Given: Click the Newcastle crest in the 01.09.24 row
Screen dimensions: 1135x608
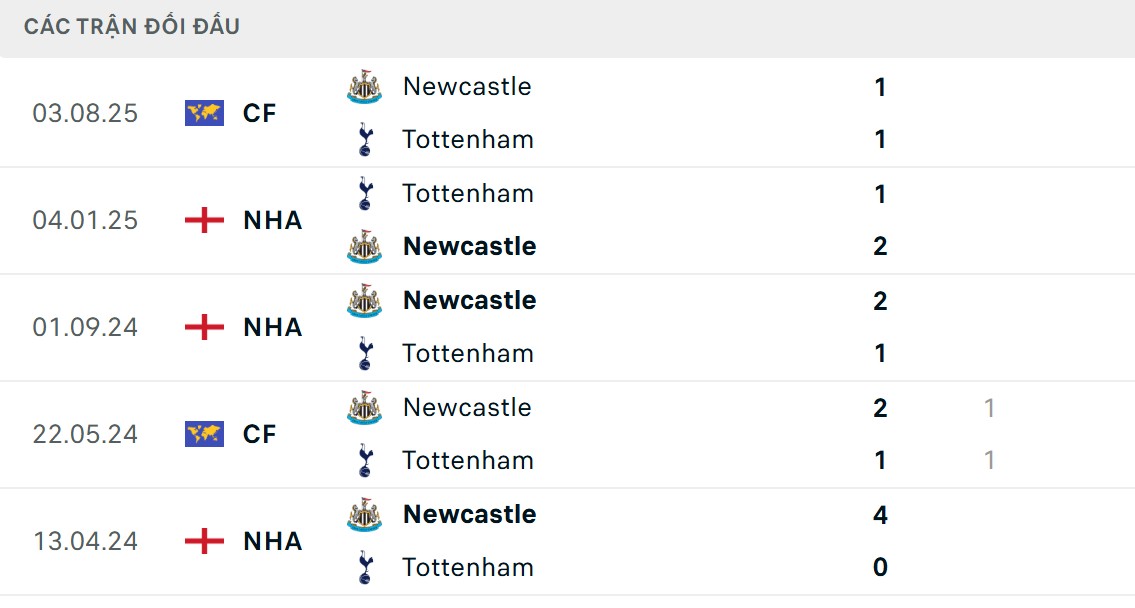Looking at the screenshot, I should click(x=364, y=299).
